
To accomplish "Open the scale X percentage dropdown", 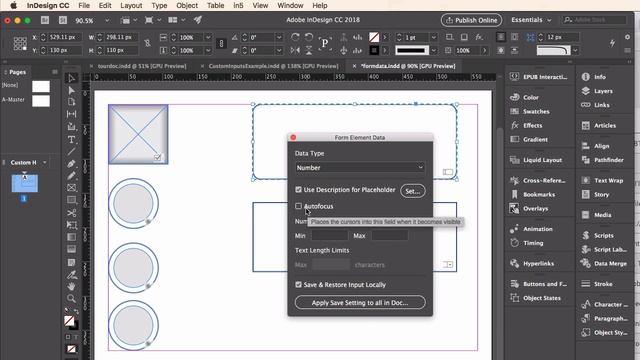I will click(x=208, y=37).
